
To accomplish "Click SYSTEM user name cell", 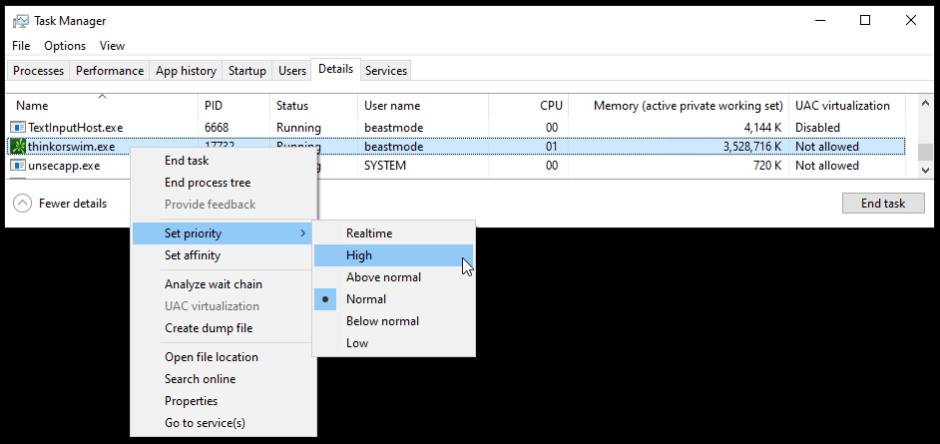I will coord(385,166).
